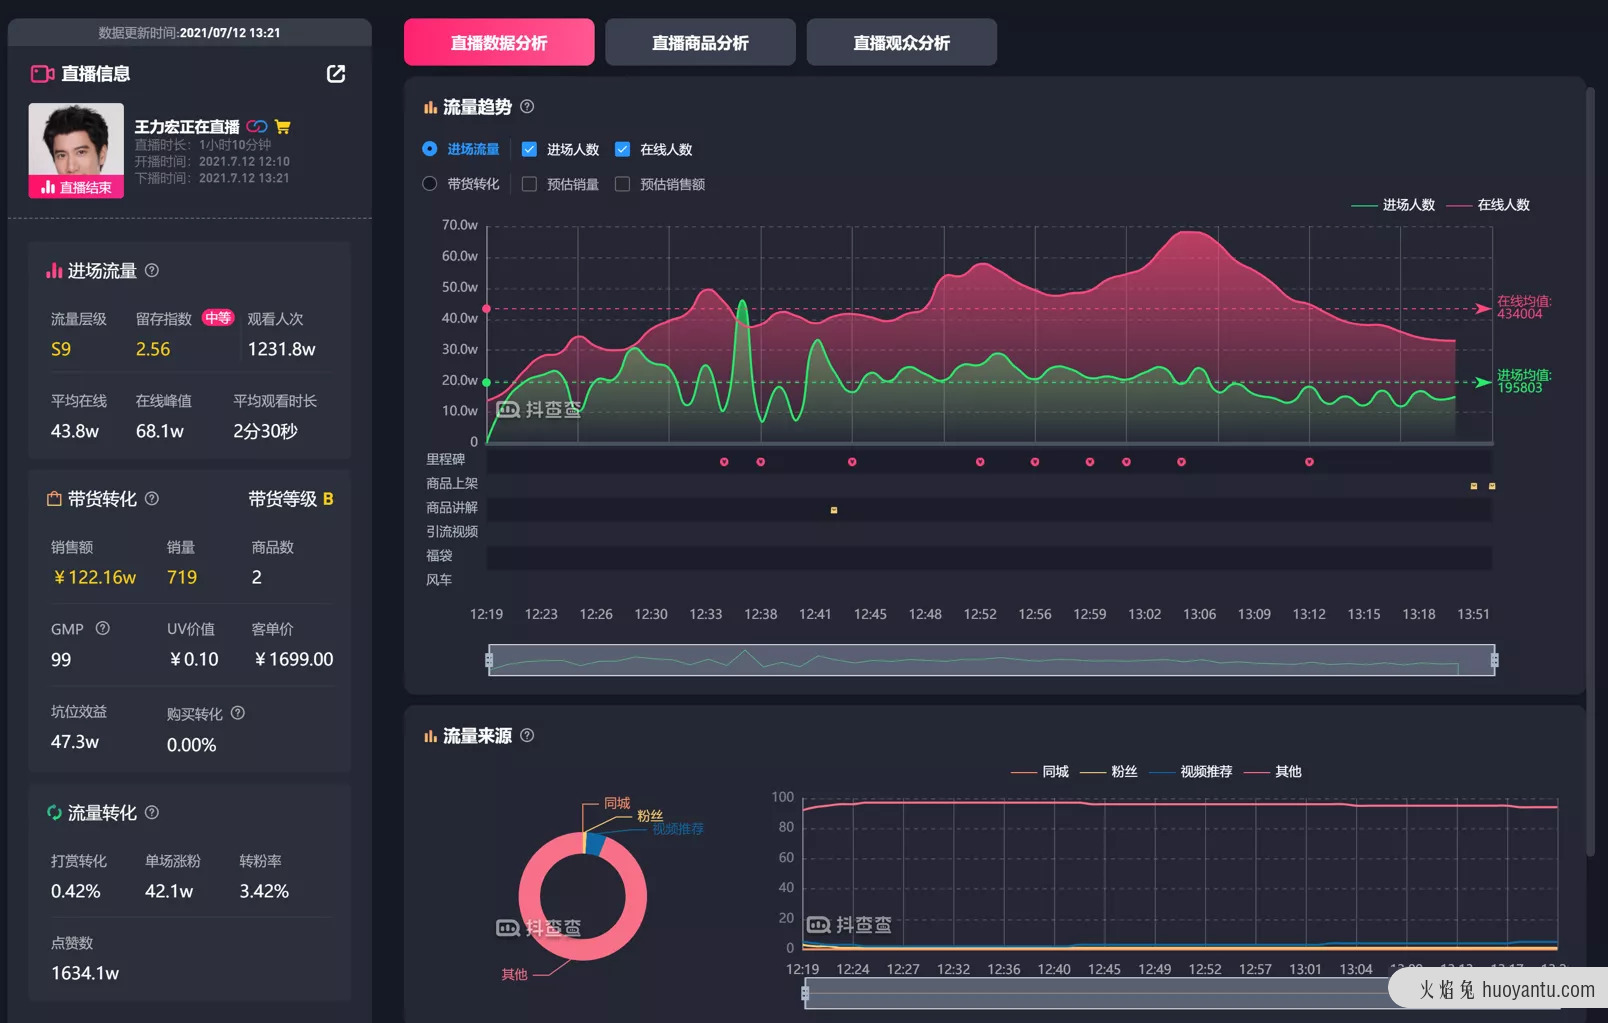Viewport: 1608px width, 1023px height.
Task: Click the camera icon next to 直播信息
Action: (x=42, y=74)
